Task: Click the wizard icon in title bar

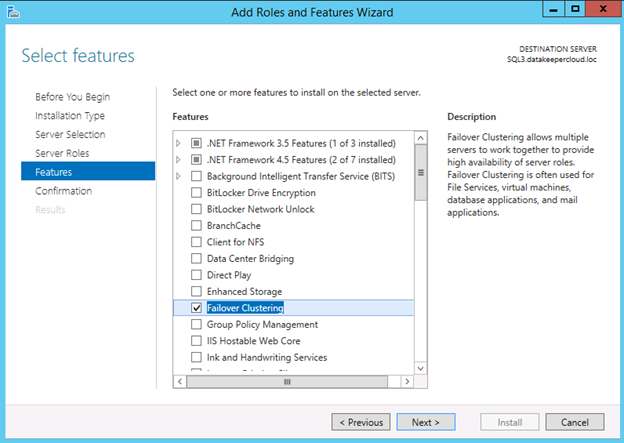Action: coord(14,11)
